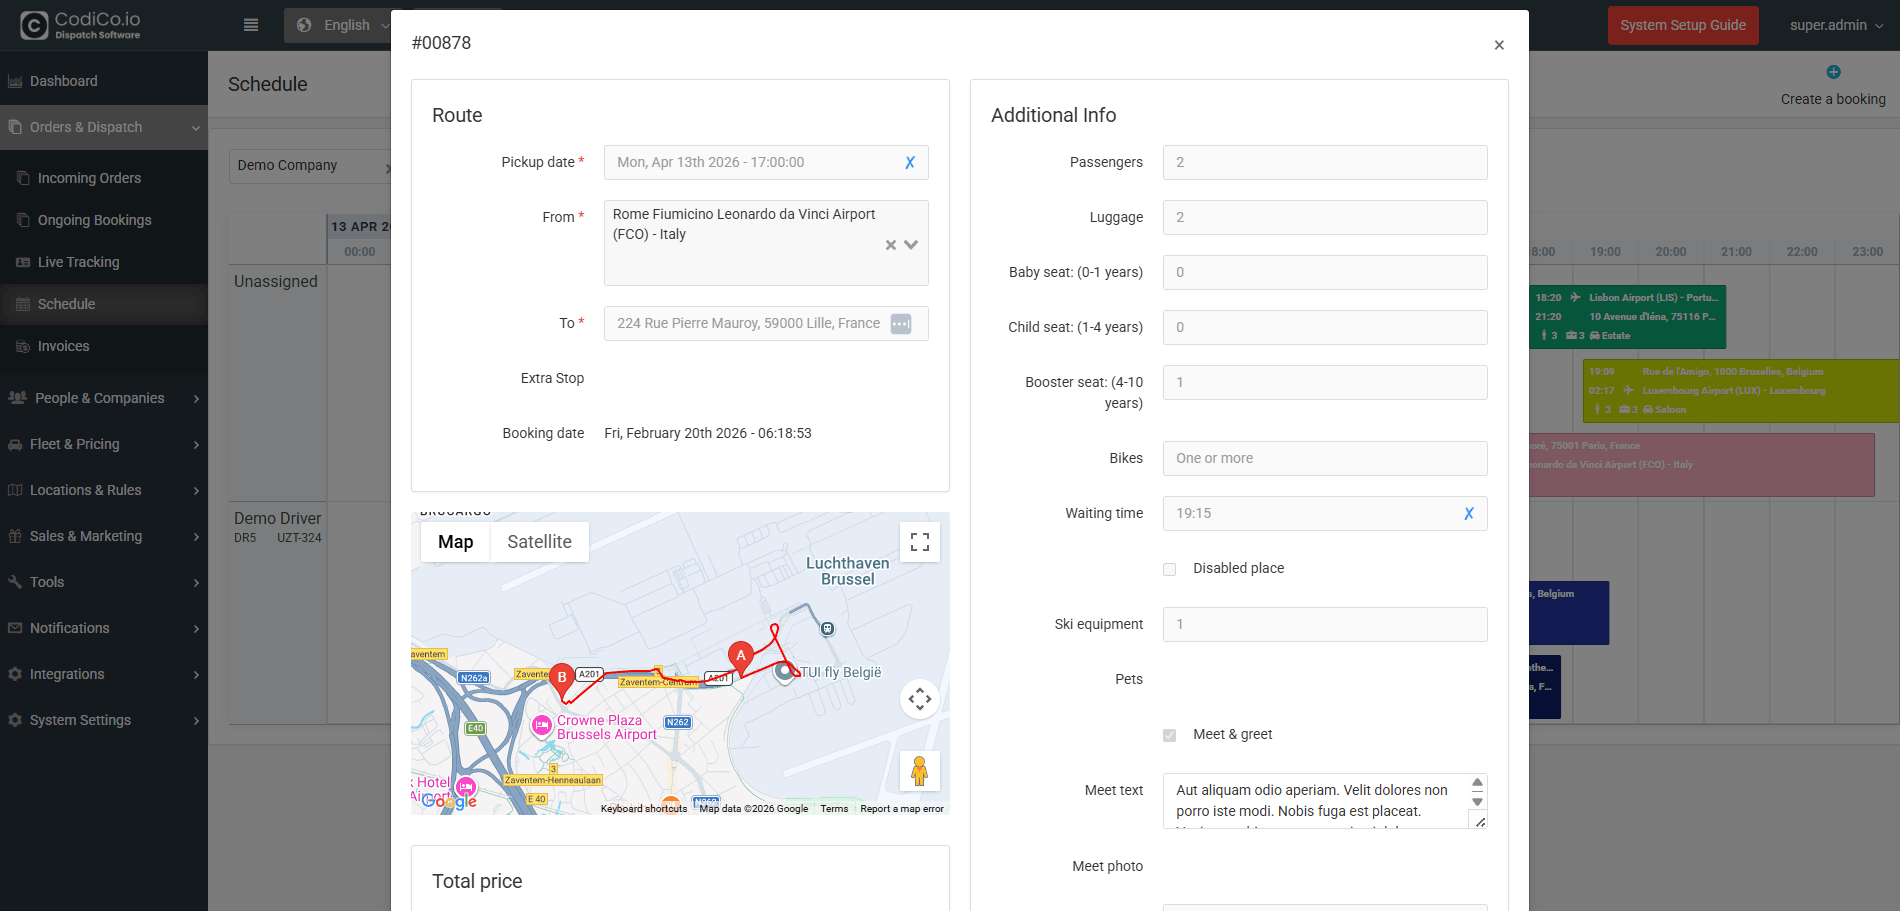
Task: Open the map camera controls icon
Action: [x=920, y=698]
